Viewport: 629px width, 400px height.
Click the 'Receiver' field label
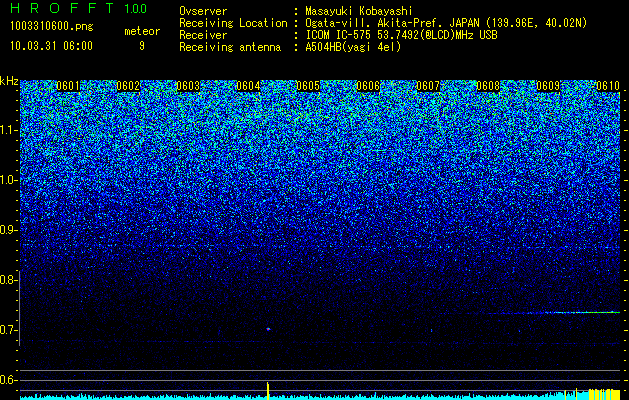(x=203, y=35)
